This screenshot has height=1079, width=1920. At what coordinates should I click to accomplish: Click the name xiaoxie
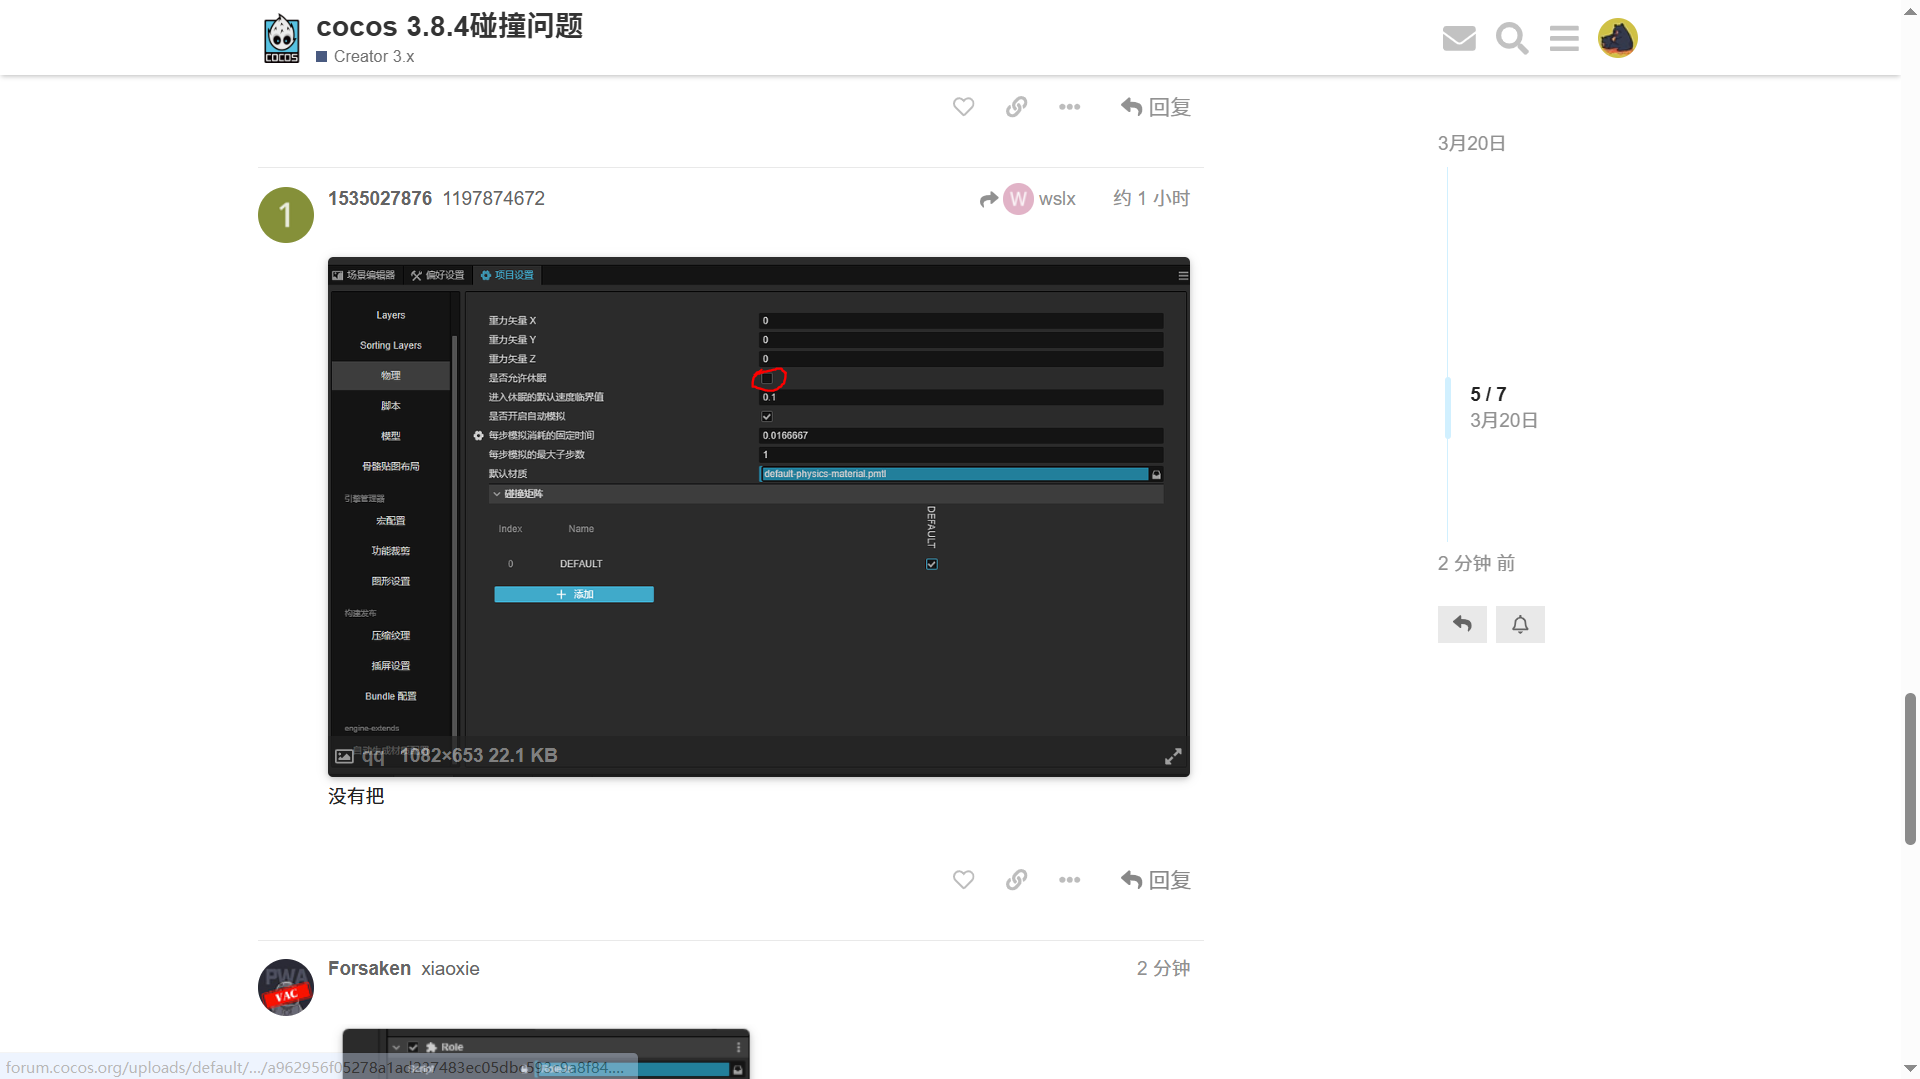coord(450,968)
